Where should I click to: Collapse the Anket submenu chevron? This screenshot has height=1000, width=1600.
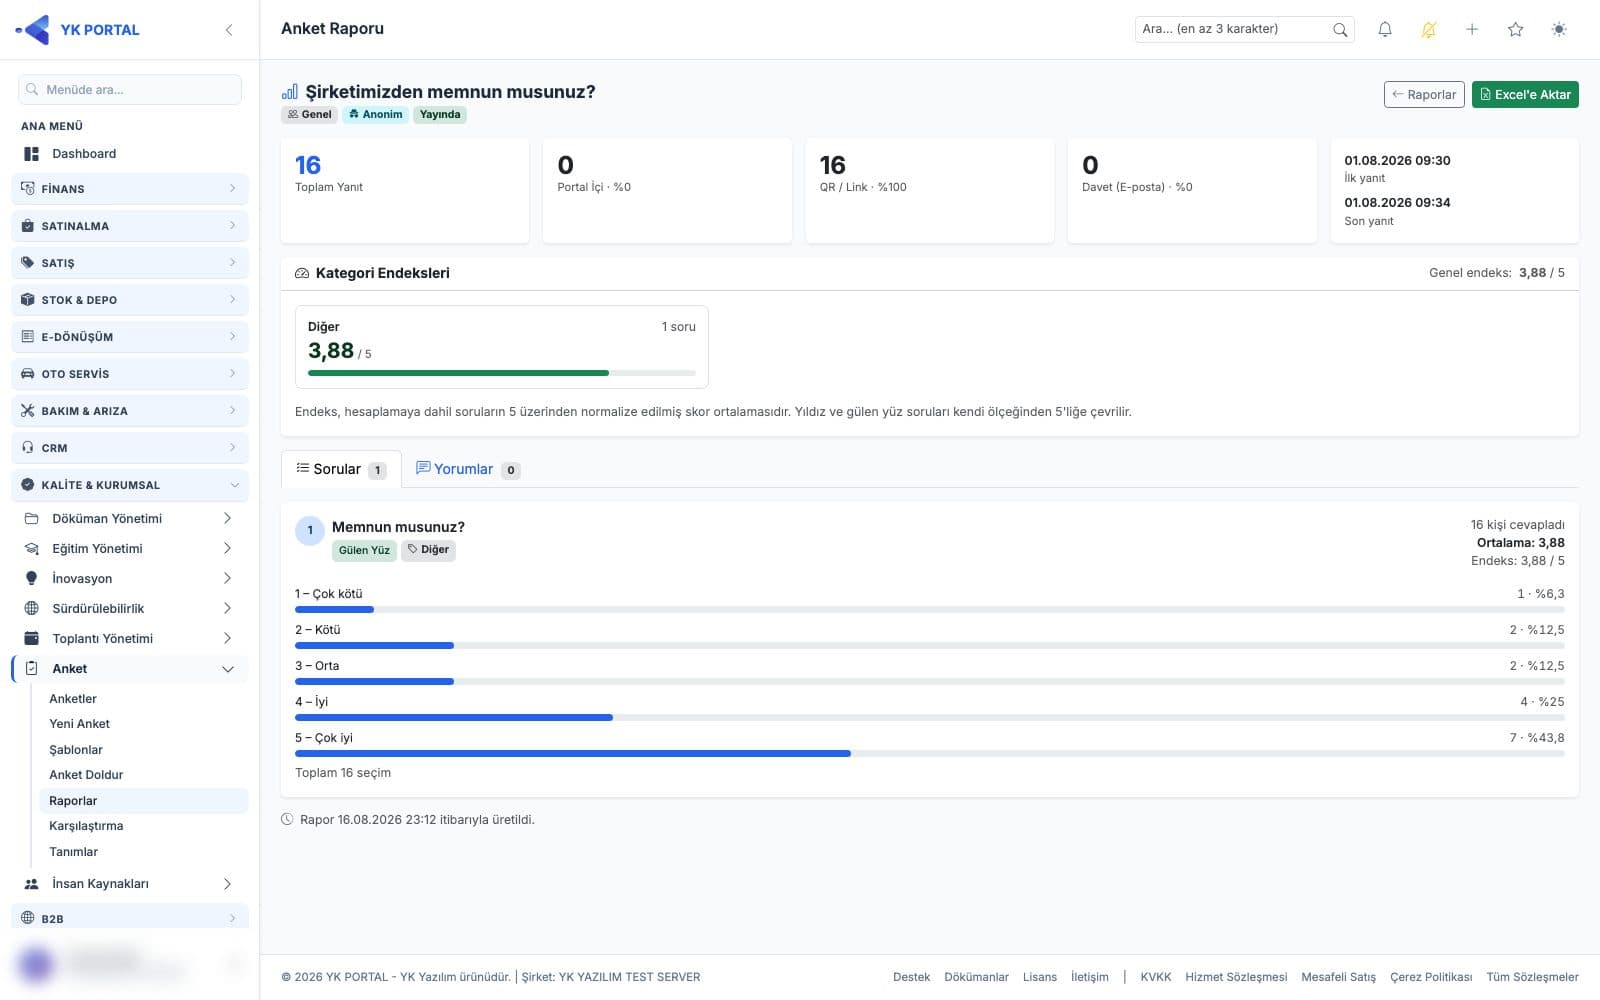228,669
